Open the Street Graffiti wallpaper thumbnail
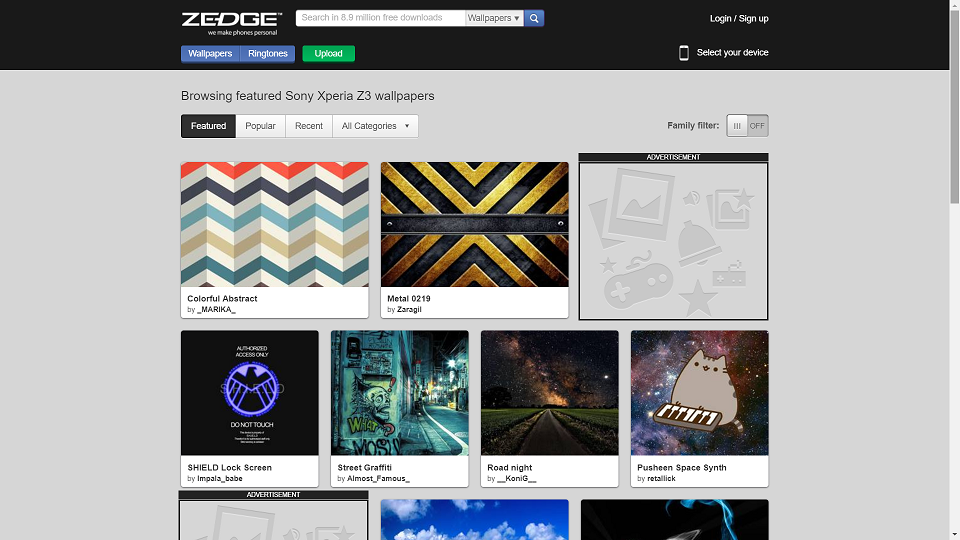 tap(400, 393)
